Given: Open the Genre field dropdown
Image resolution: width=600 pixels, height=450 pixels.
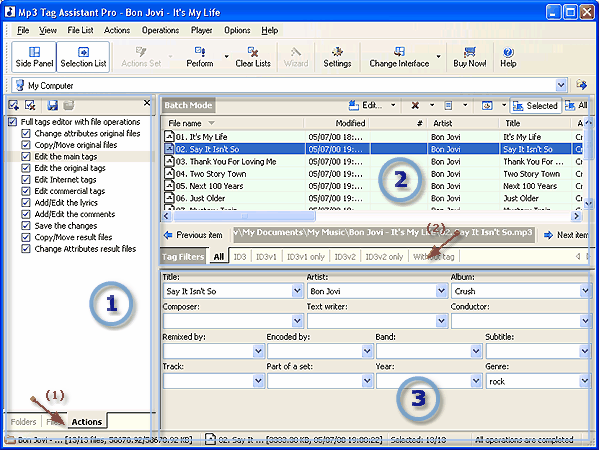Looking at the screenshot, I should tap(585, 381).
